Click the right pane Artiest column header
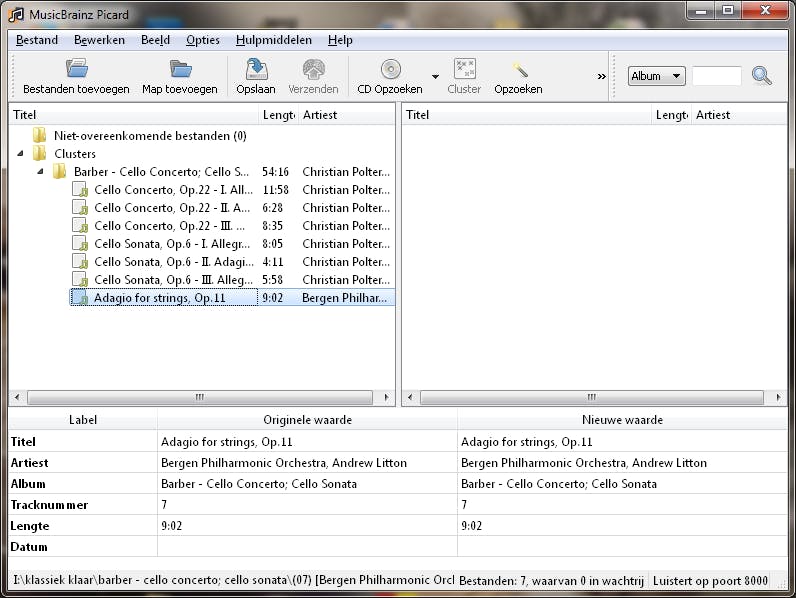 coord(740,115)
